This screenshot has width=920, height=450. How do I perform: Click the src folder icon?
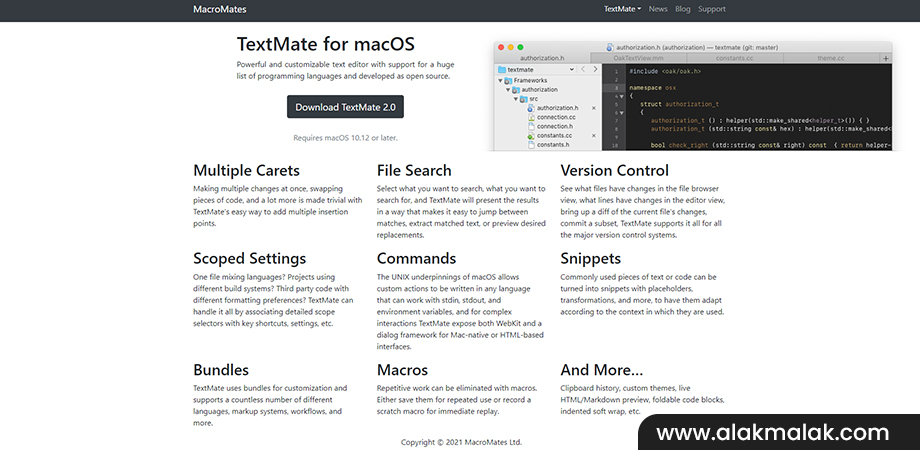coord(523,99)
